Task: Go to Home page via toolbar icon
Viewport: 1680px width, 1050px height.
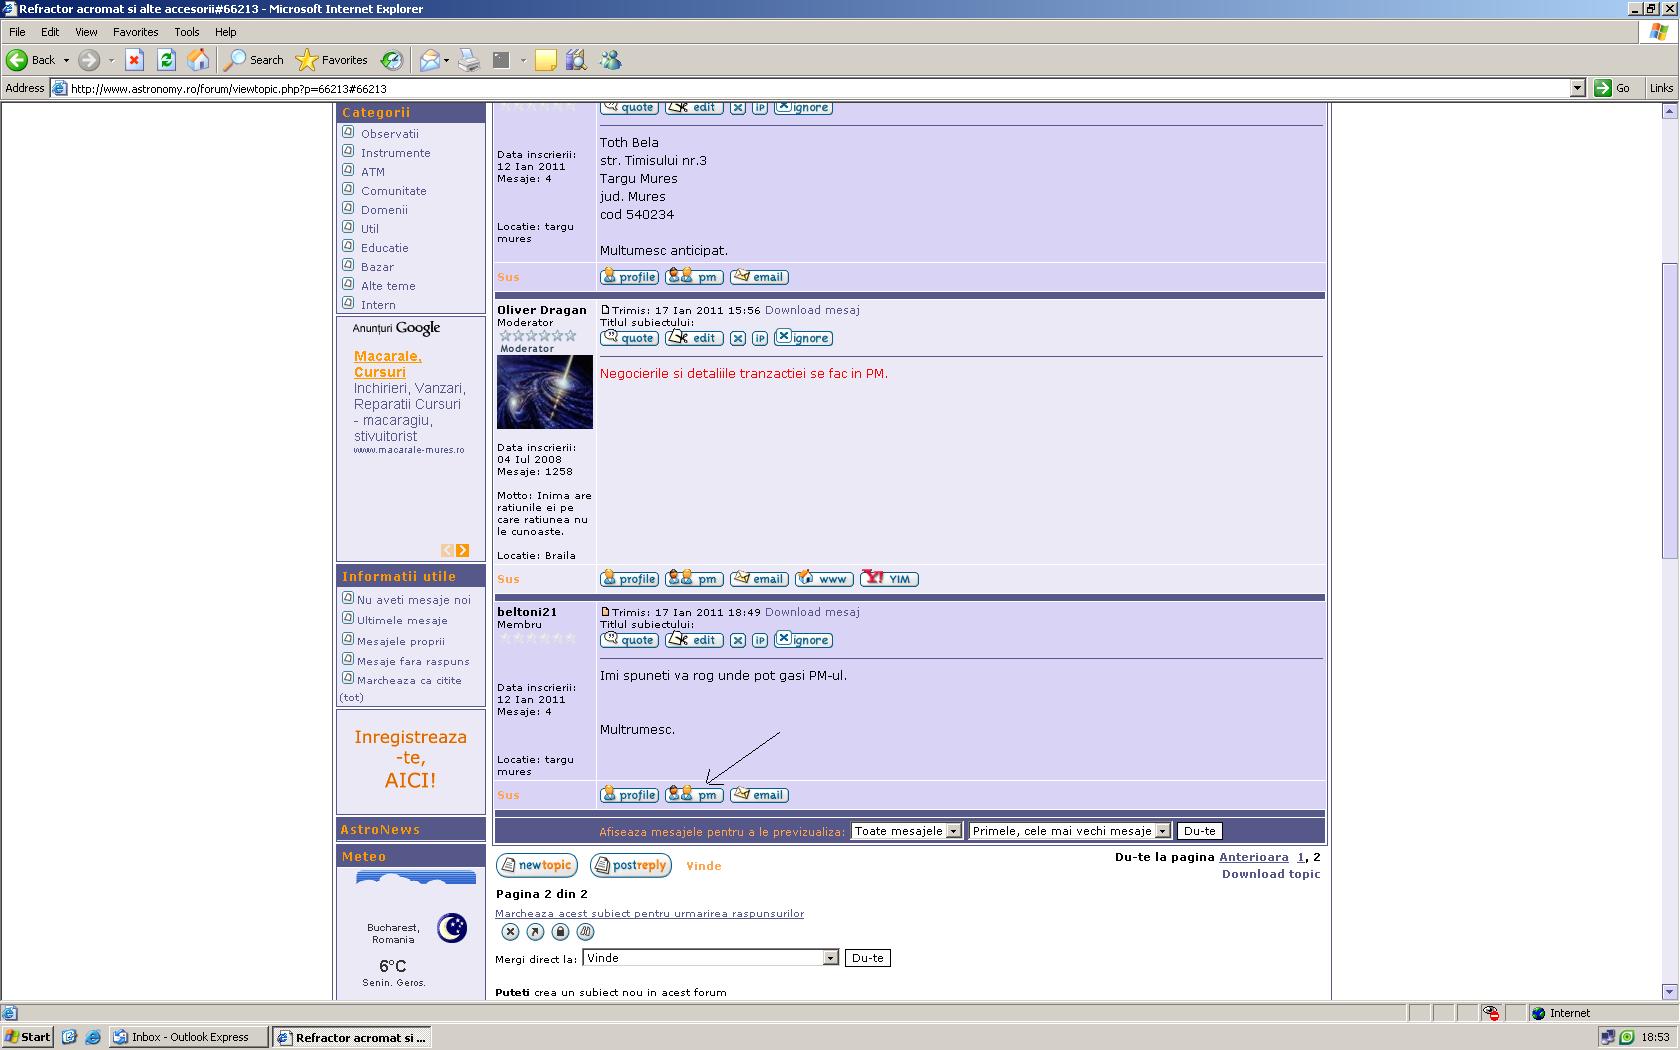Action: (x=198, y=60)
